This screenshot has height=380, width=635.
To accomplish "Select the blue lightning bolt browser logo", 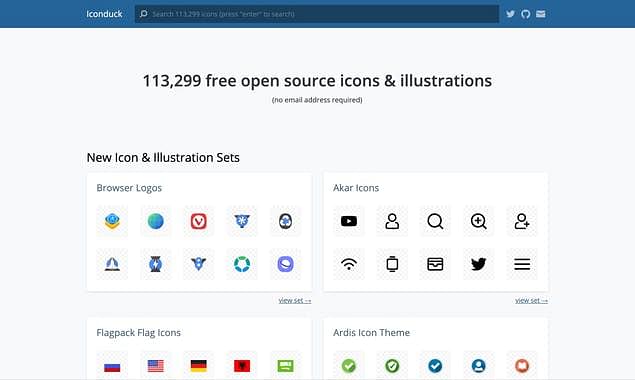I will pyautogui.click(x=156, y=264).
